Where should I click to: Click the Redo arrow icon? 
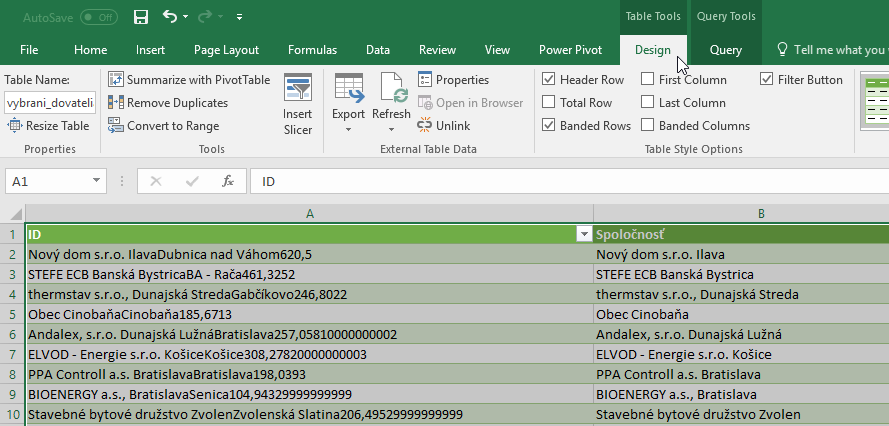coord(205,17)
